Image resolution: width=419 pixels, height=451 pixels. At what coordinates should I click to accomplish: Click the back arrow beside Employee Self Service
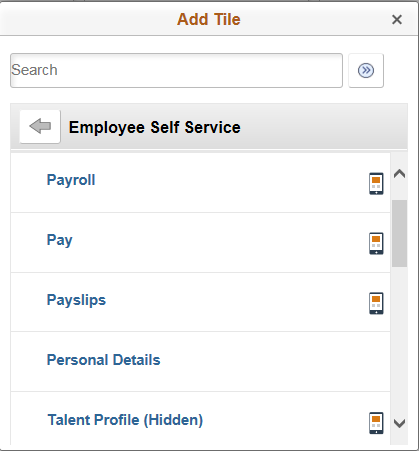click(x=40, y=127)
